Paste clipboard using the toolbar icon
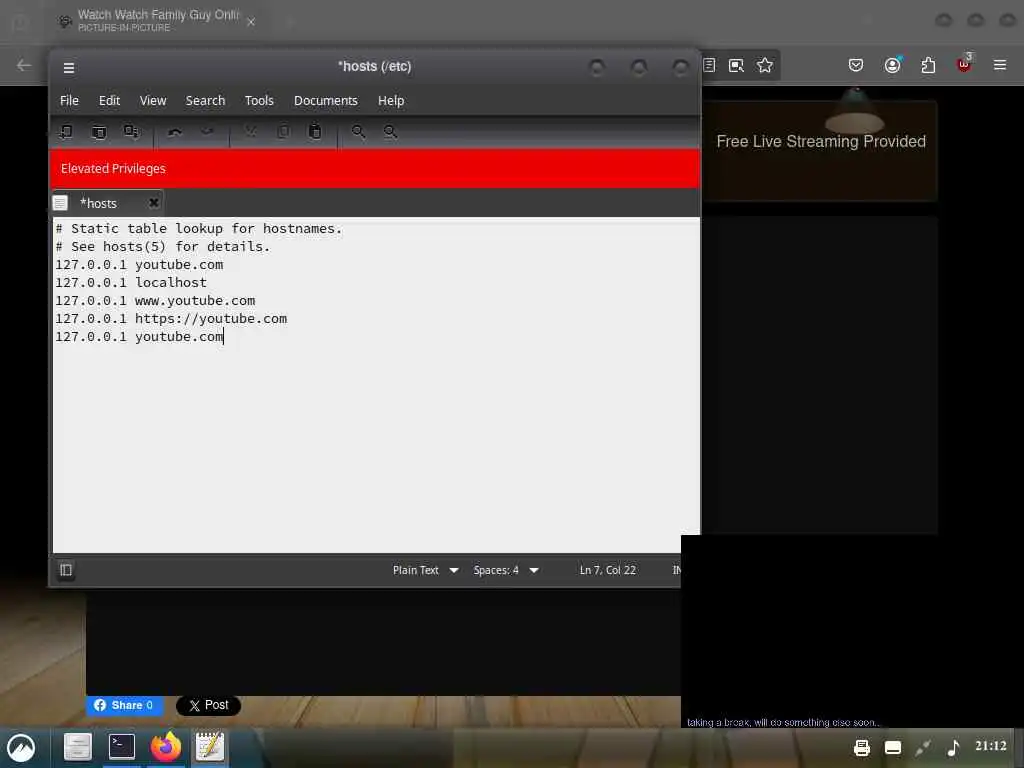 pyautogui.click(x=315, y=132)
